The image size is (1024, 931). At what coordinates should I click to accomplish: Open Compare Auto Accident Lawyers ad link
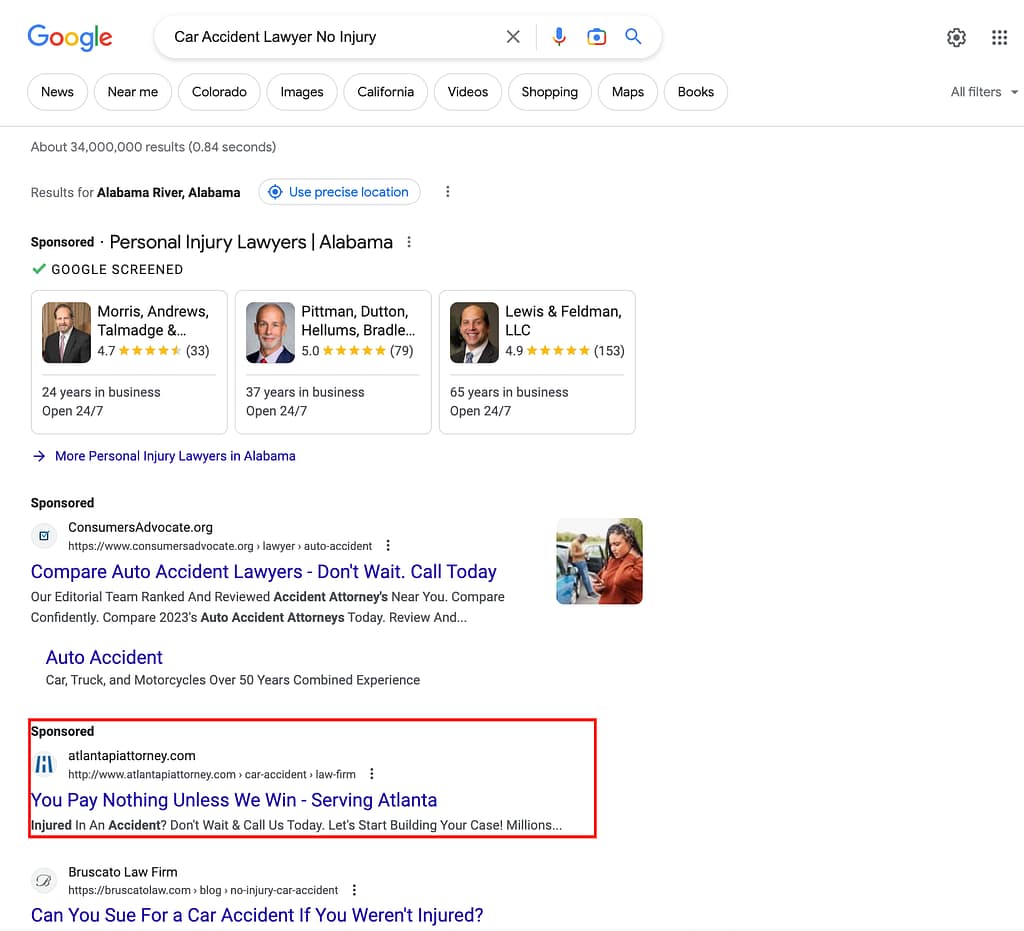pos(264,572)
